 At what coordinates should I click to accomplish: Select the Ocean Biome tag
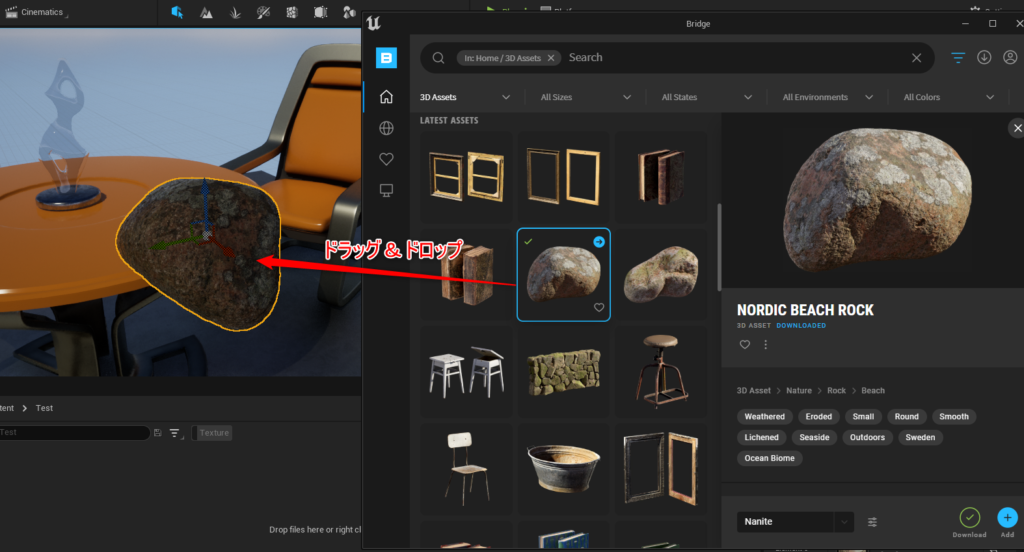click(x=769, y=459)
